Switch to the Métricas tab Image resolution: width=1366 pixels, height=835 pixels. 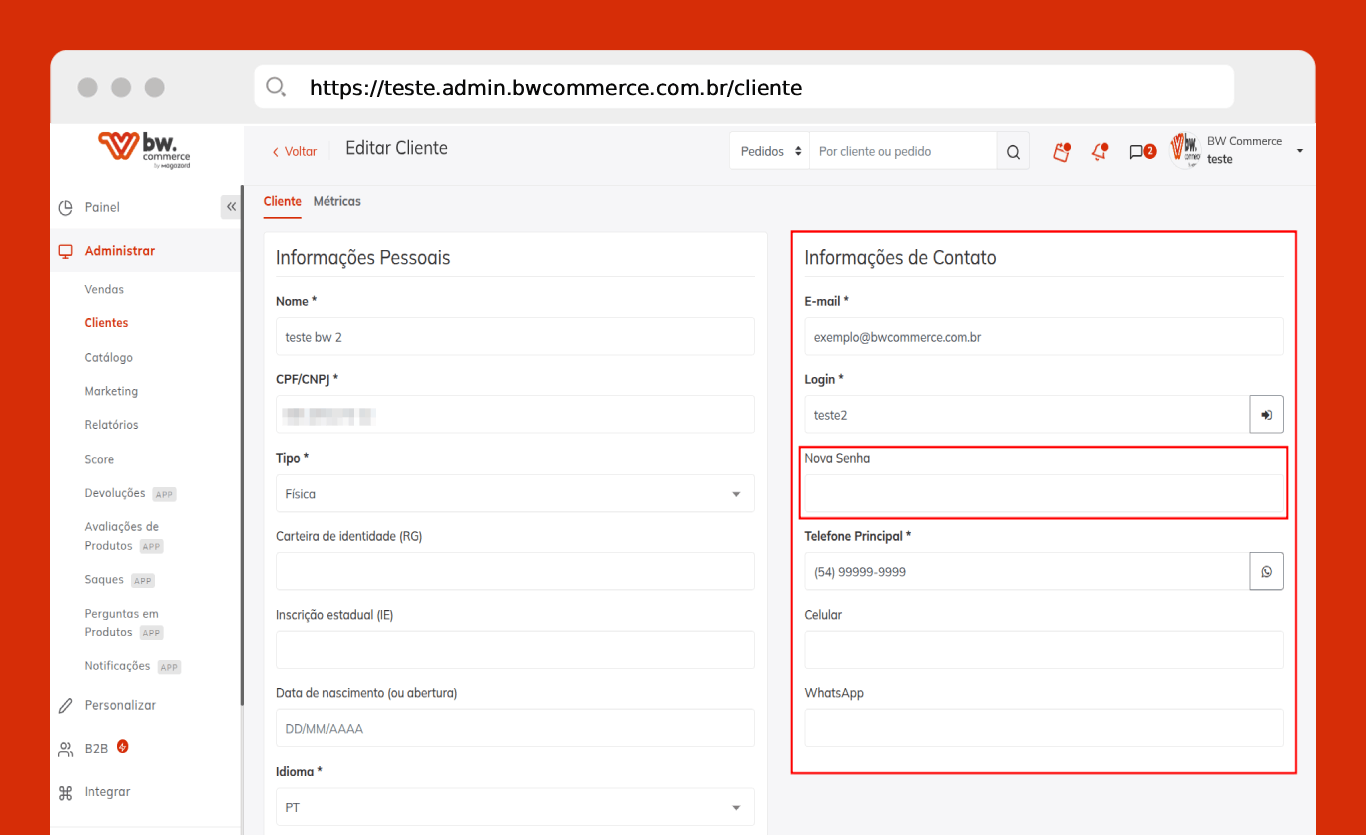[337, 201]
